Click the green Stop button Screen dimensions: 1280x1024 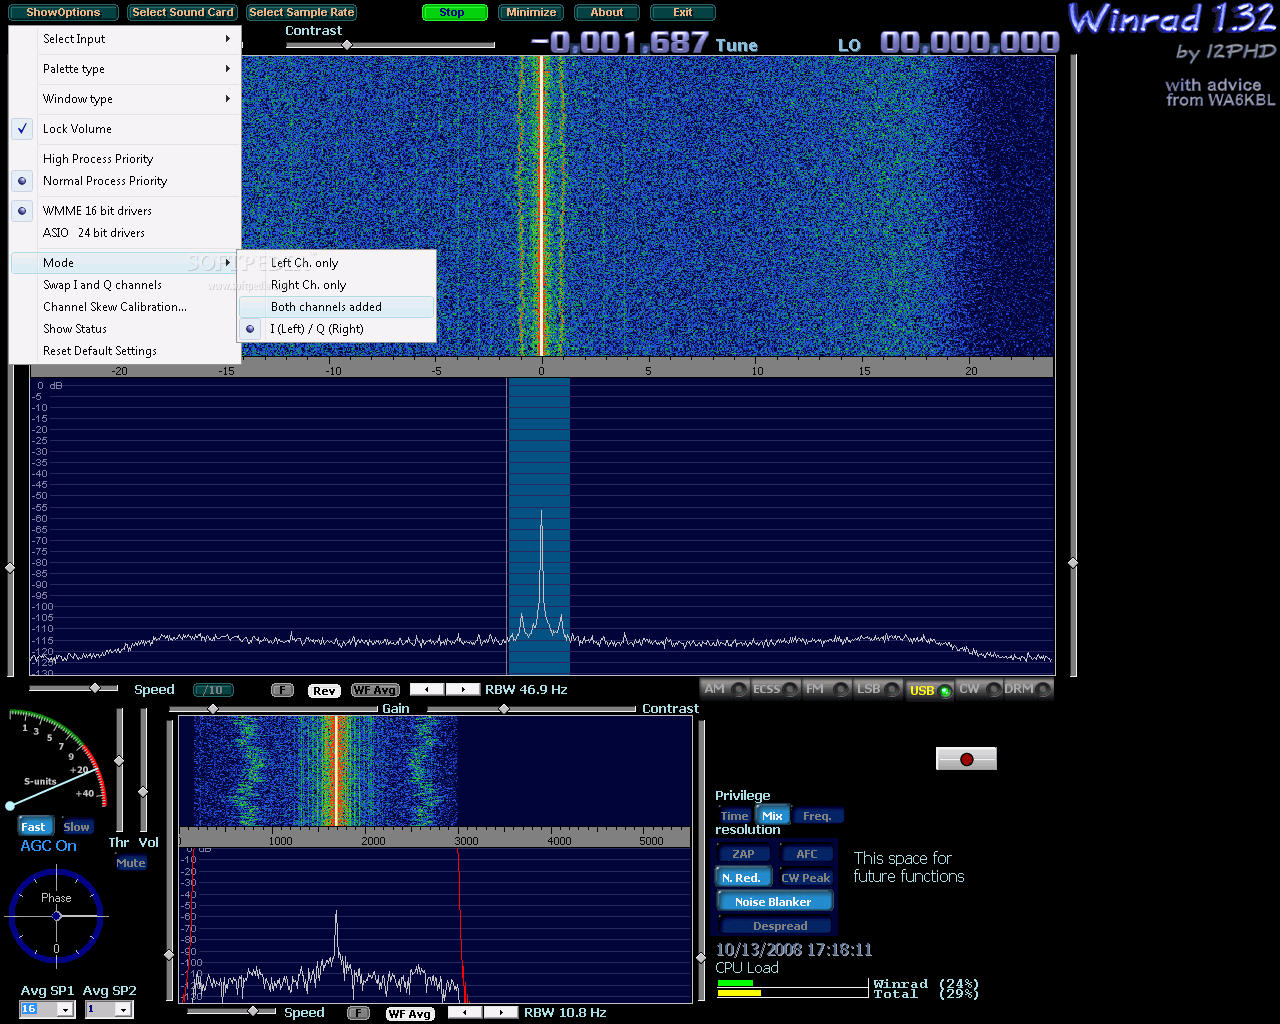tap(454, 13)
